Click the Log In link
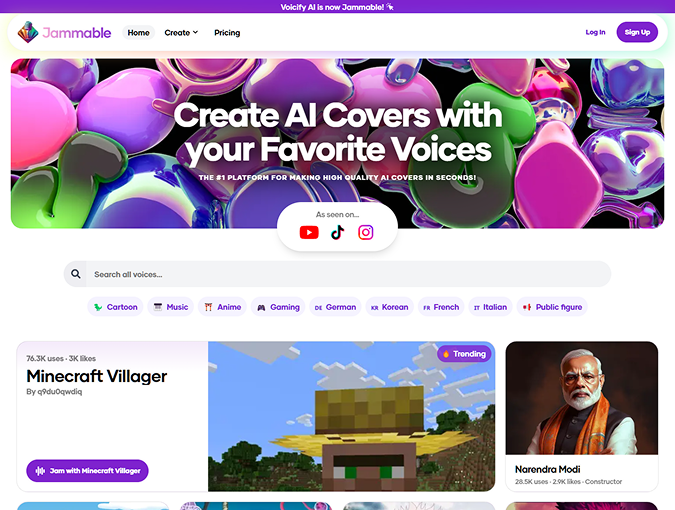 point(595,32)
